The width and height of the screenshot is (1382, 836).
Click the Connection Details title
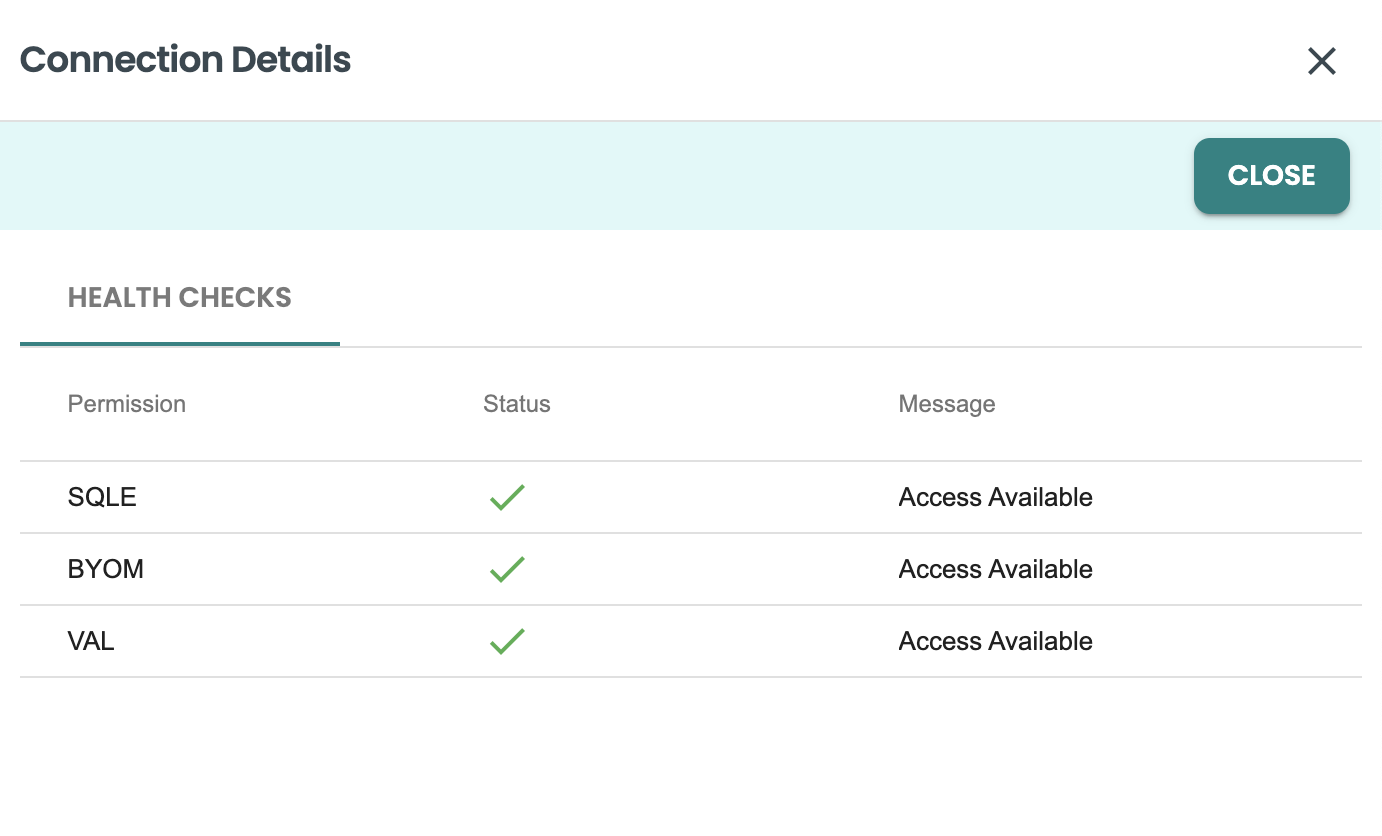[186, 60]
